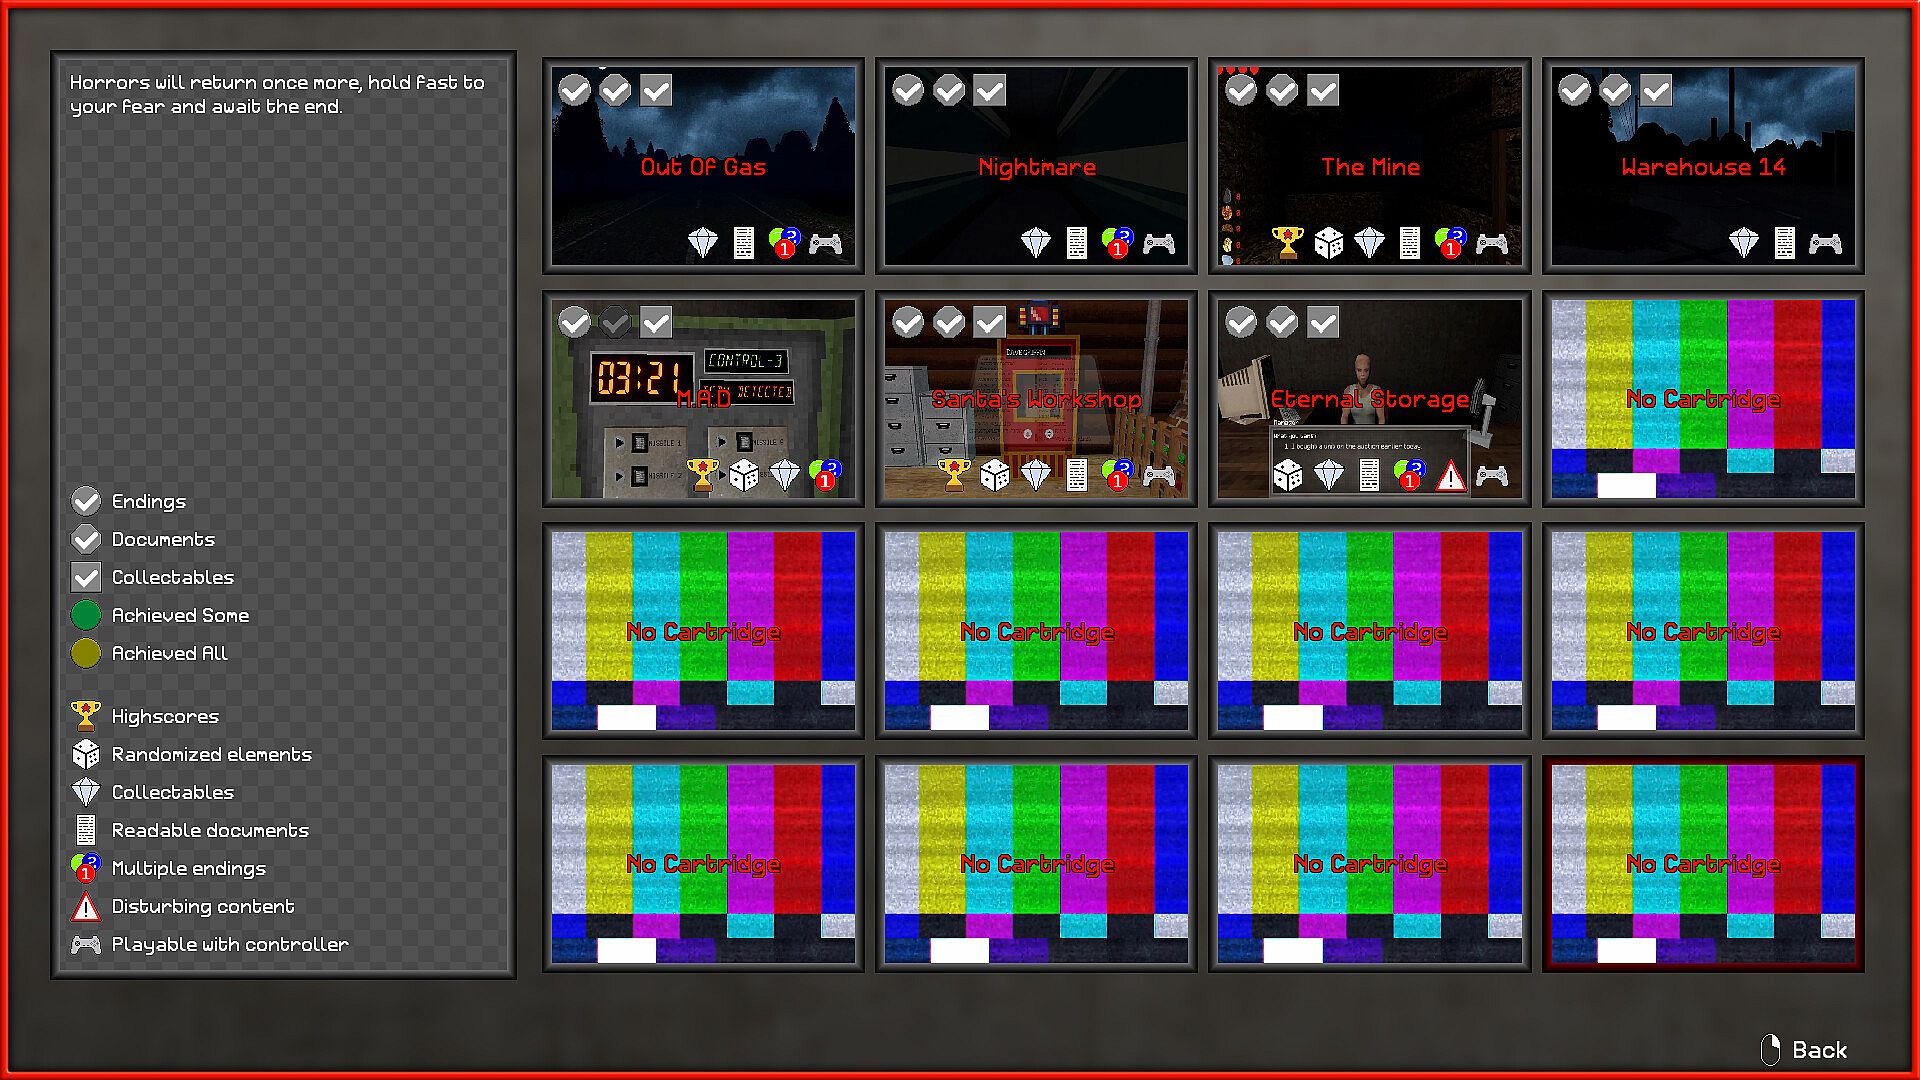Click the Back button
1920x1080 pixels.
(1805, 1050)
